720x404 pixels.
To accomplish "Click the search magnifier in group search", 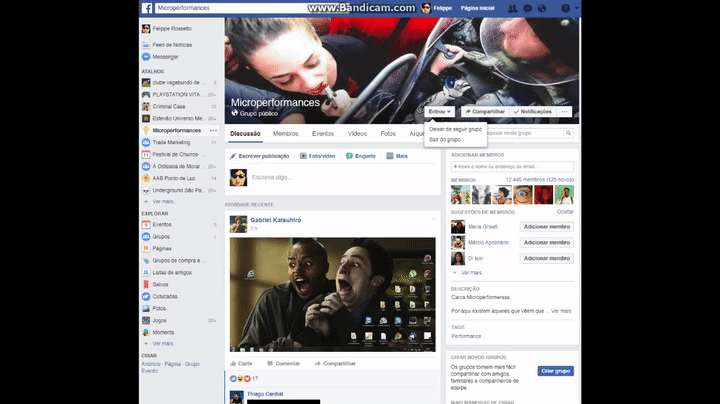I will tap(569, 132).
